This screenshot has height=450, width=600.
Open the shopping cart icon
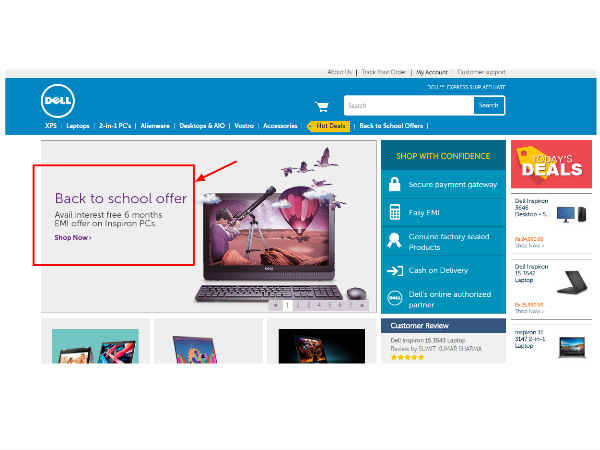(322, 106)
